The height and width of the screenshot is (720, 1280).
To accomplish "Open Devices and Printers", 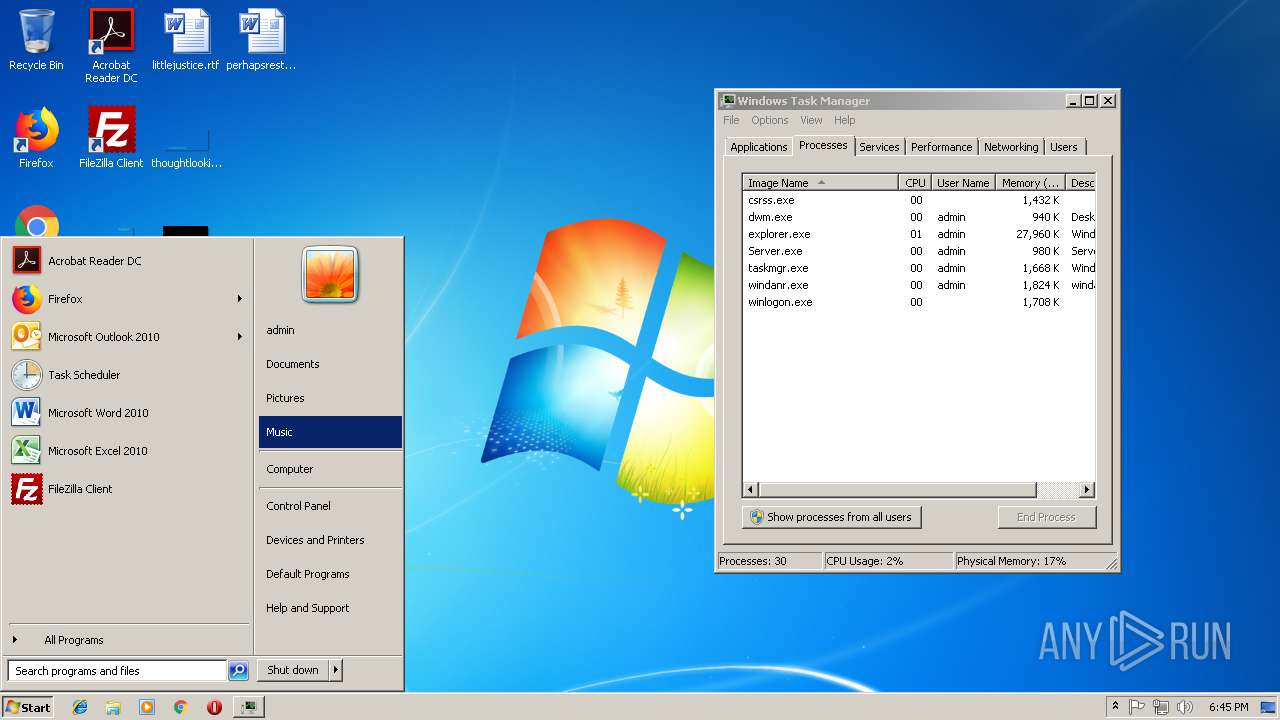I will (330, 540).
